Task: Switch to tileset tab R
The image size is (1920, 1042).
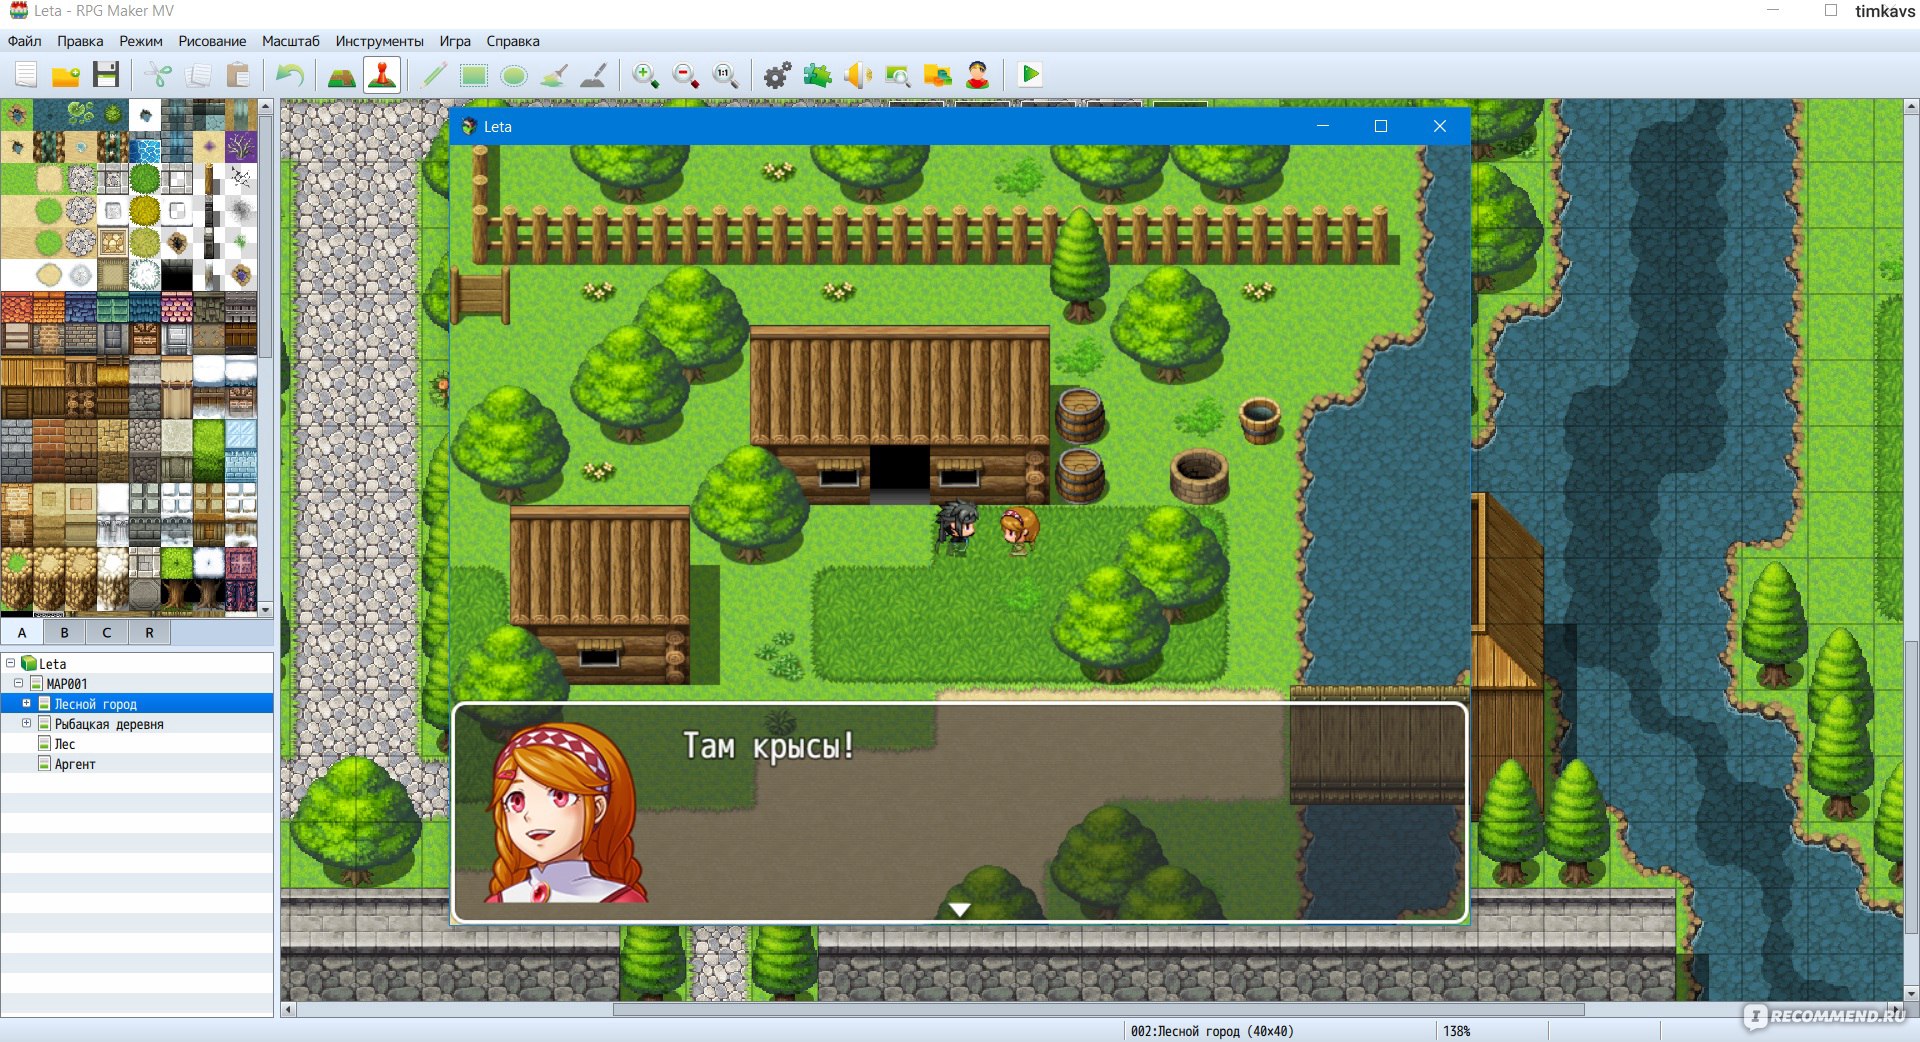Action: [x=150, y=632]
